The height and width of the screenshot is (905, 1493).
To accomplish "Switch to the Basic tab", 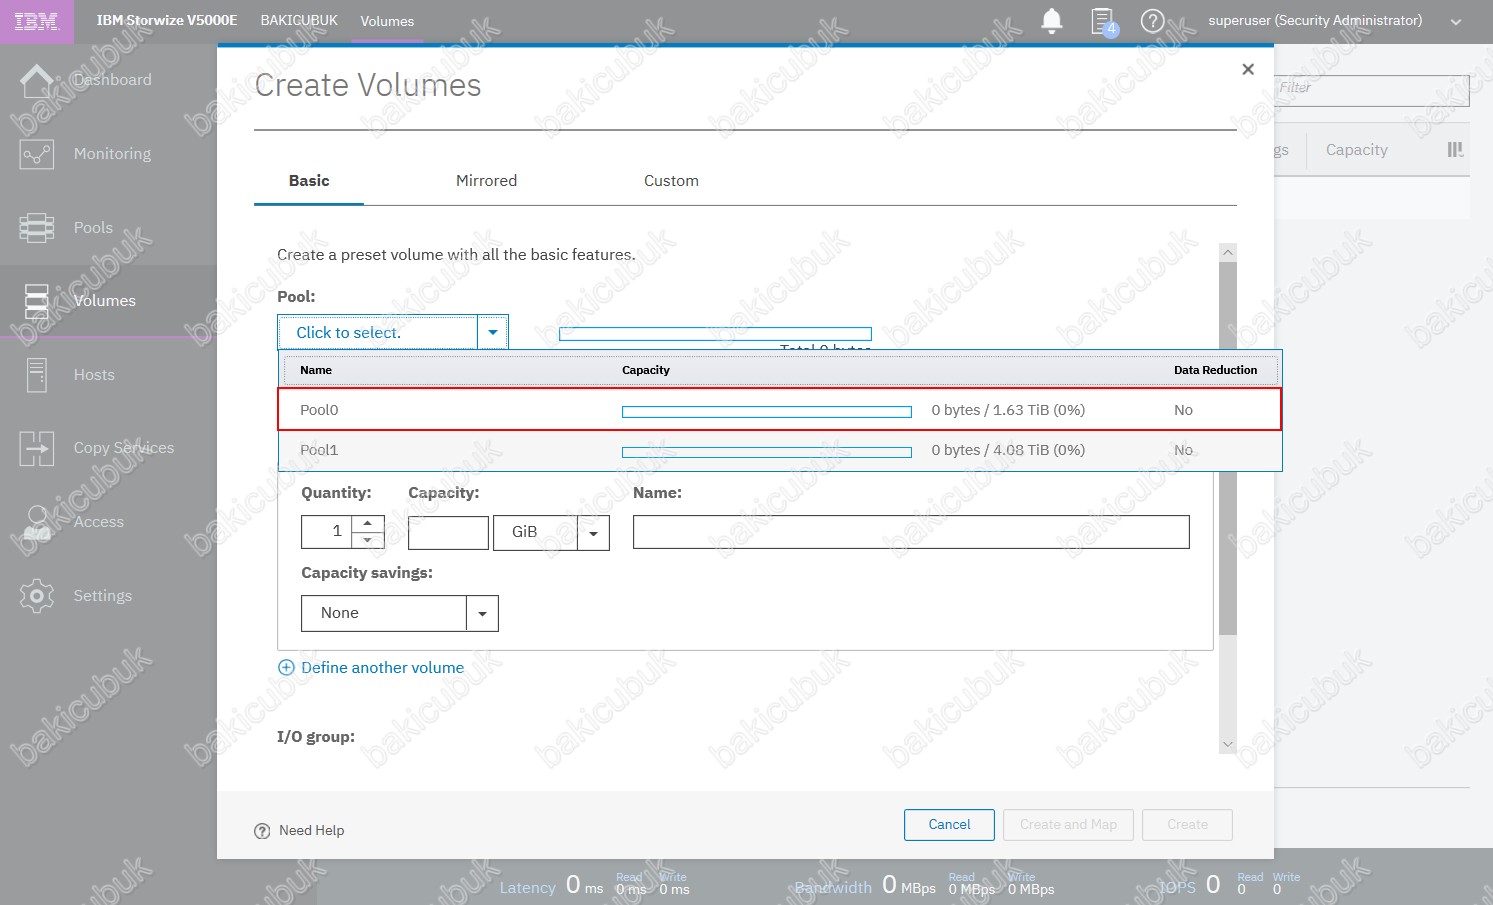I will (309, 181).
